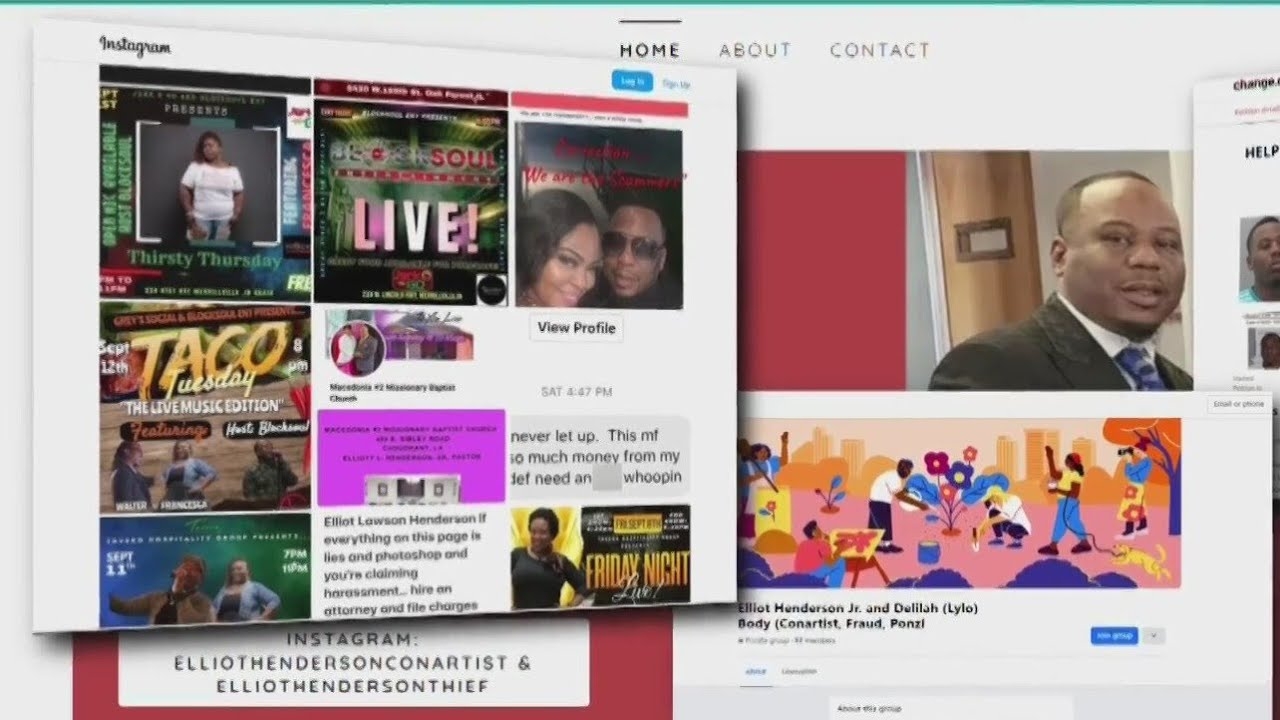Open the pink Macedonia church address post
Image resolution: width=1280 pixels, height=720 pixels.
pos(411,457)
